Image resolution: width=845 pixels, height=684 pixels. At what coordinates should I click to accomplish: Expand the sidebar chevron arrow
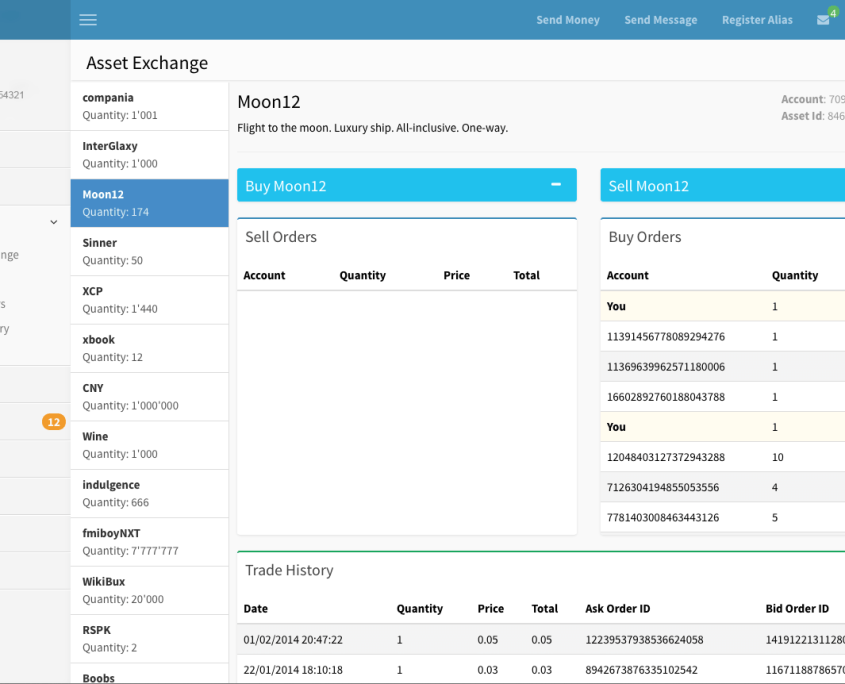[54, 222]
